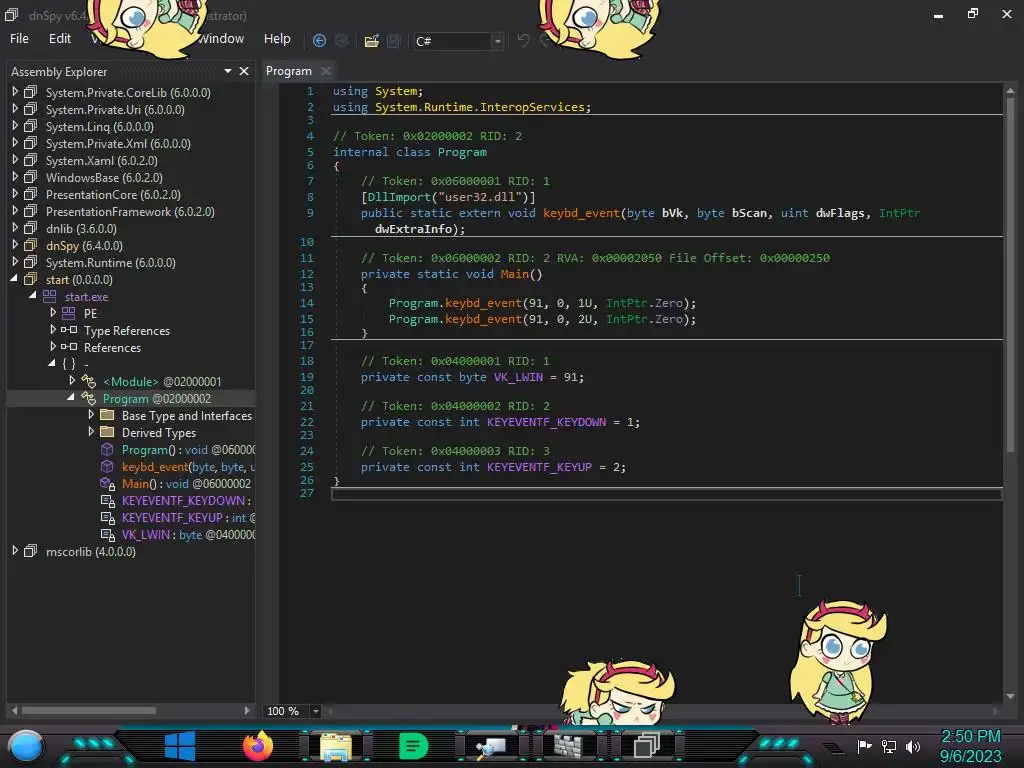Click the green chat app taskbar icon

click(413, 746)
